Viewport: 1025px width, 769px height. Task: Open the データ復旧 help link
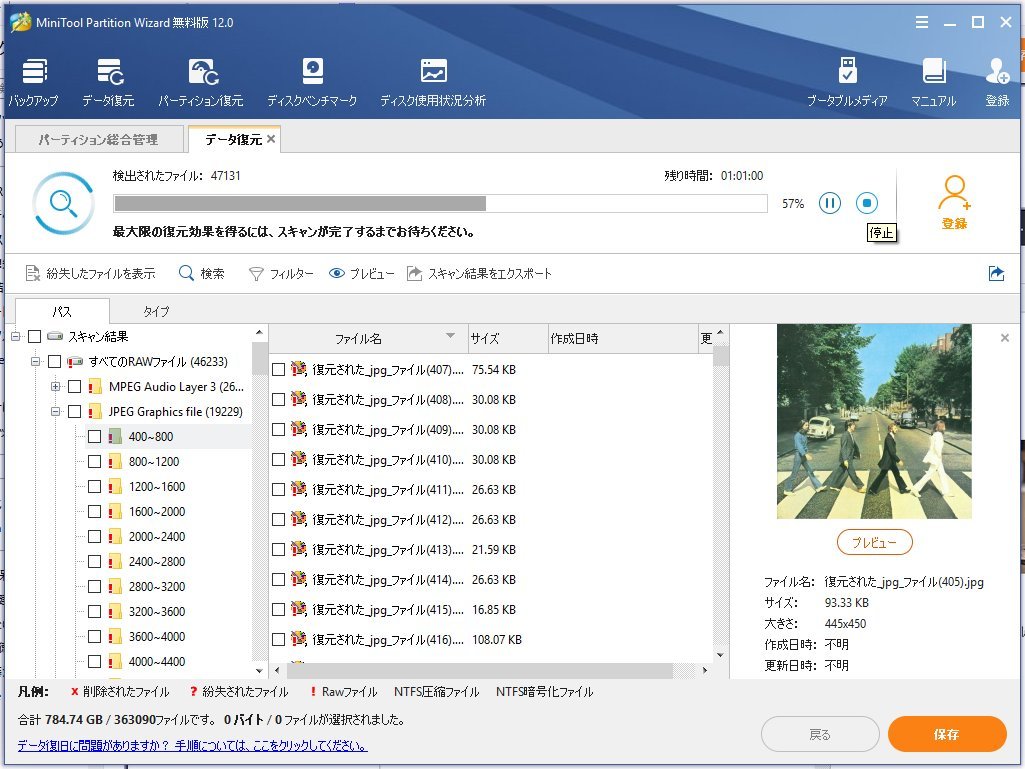192,745
